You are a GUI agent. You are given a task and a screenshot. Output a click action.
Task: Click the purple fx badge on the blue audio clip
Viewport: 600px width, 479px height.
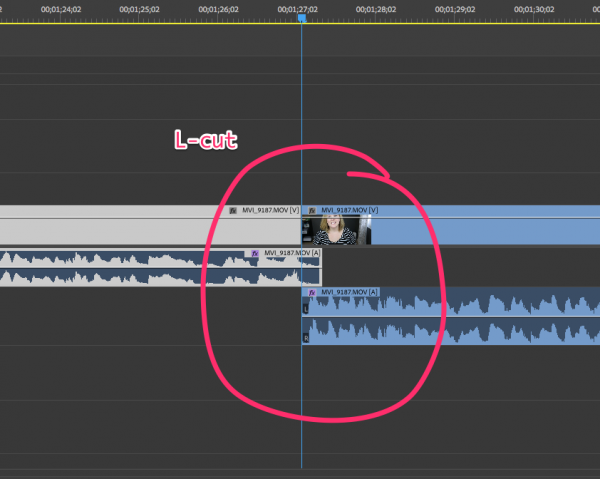pos(312,293)
